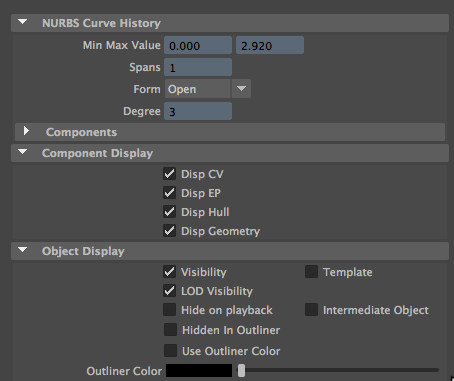Open the black Outliner Color swatch
The image size is (454, 381).
point(199,371)
